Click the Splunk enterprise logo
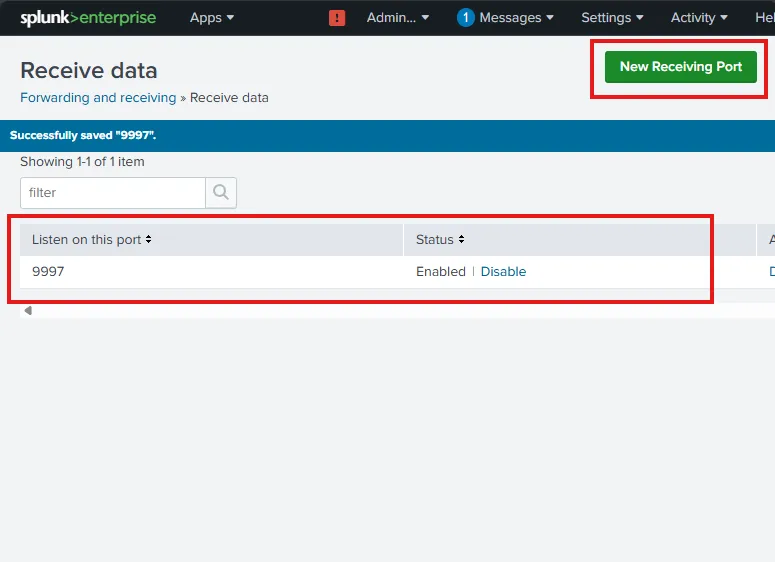Screen dimensions: 775x562 [88, 18]
